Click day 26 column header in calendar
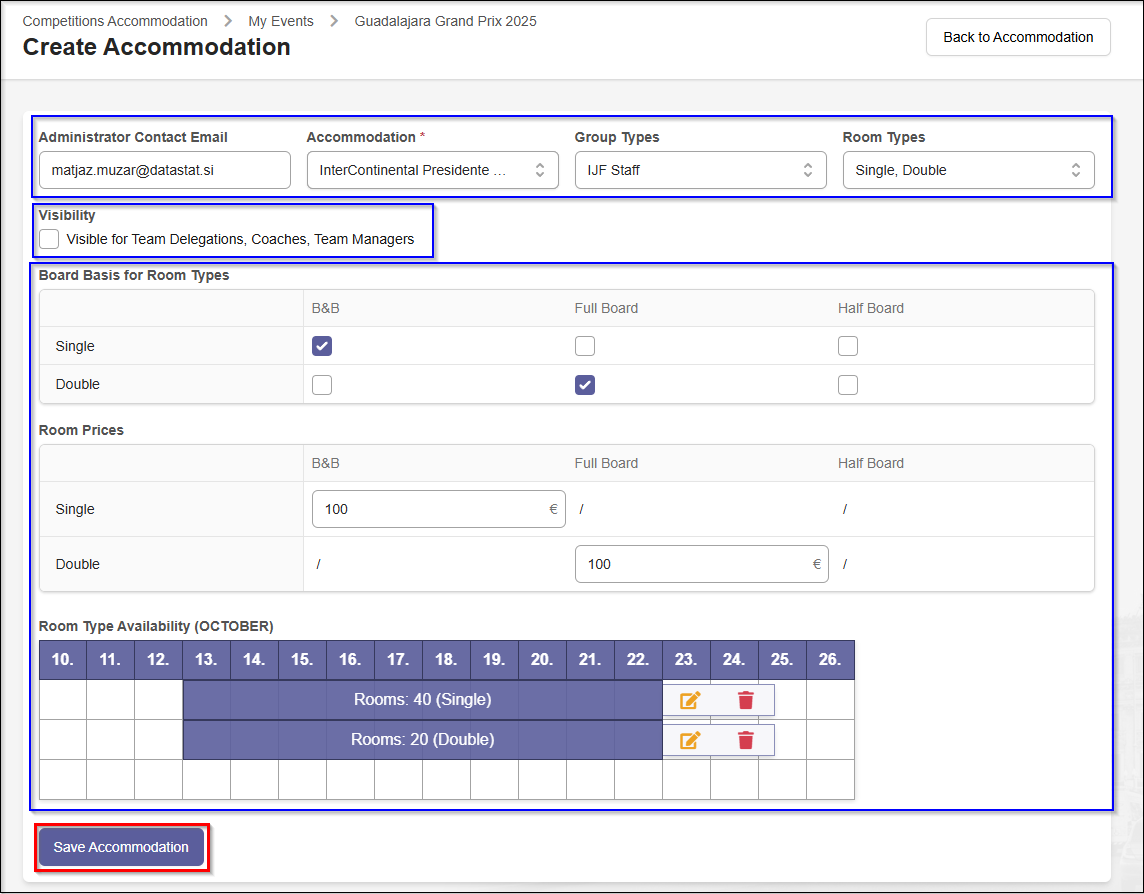 point(830,660)
